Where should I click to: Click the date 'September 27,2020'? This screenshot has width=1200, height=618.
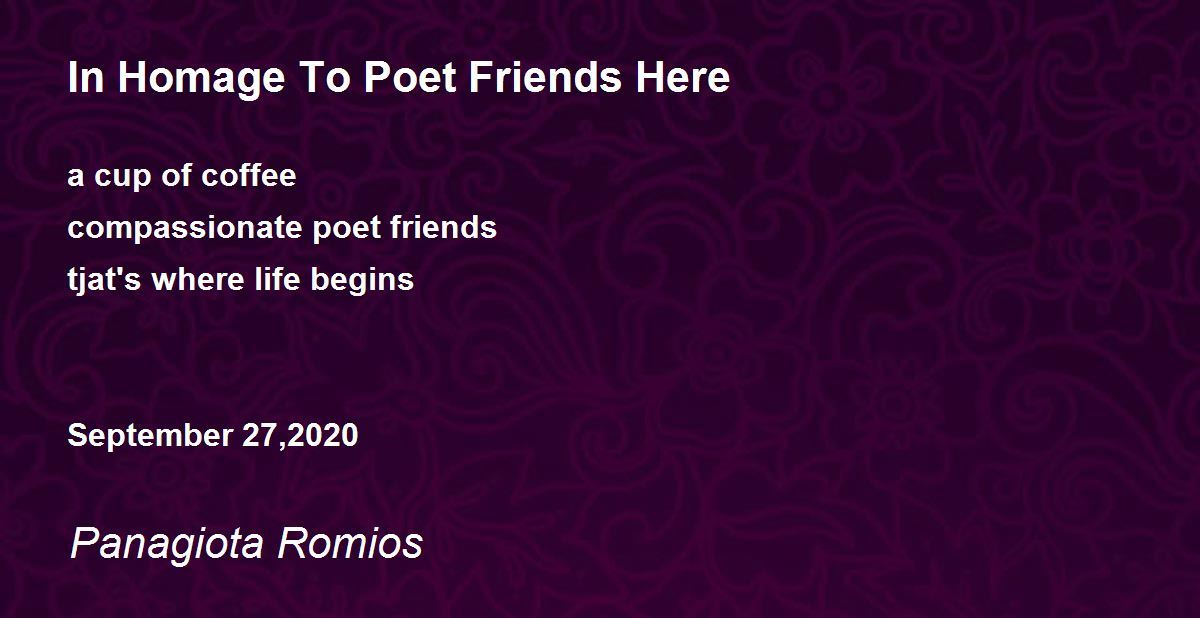tap(213, 436)
